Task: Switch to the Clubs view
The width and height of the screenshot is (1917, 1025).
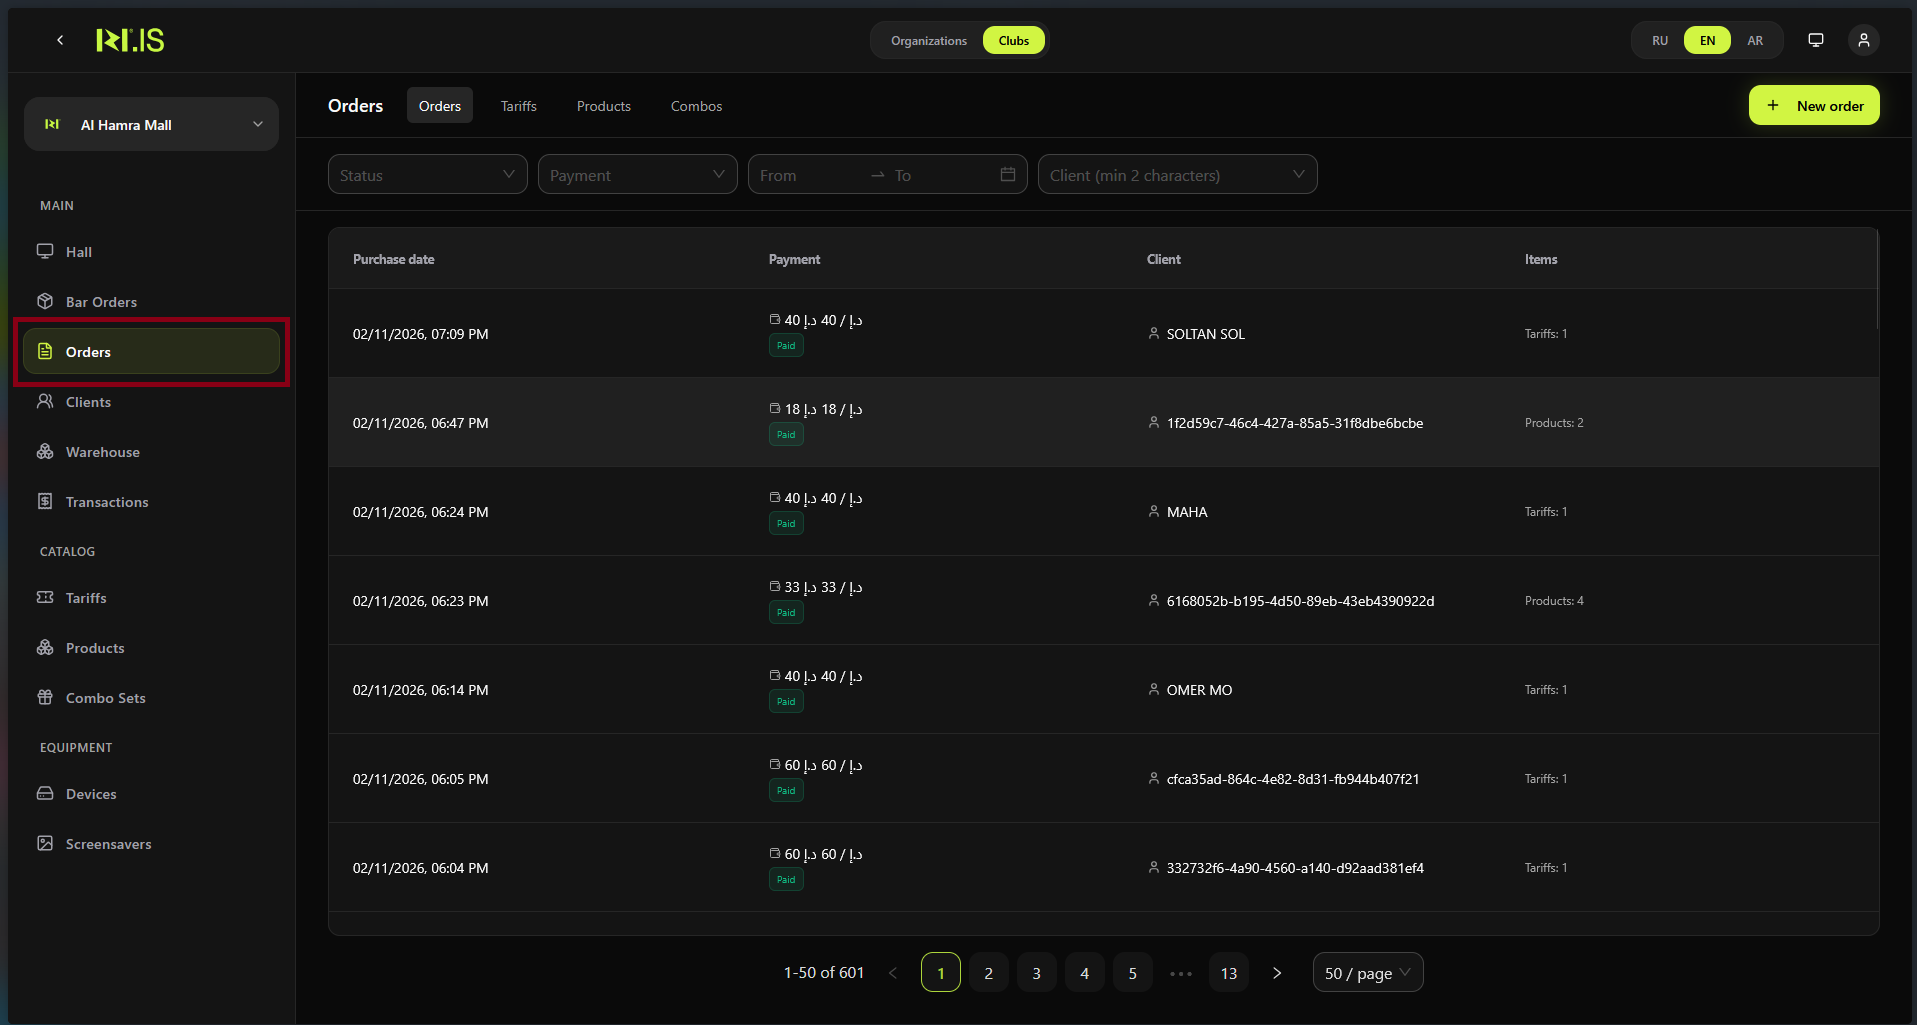Action: 1013,40
